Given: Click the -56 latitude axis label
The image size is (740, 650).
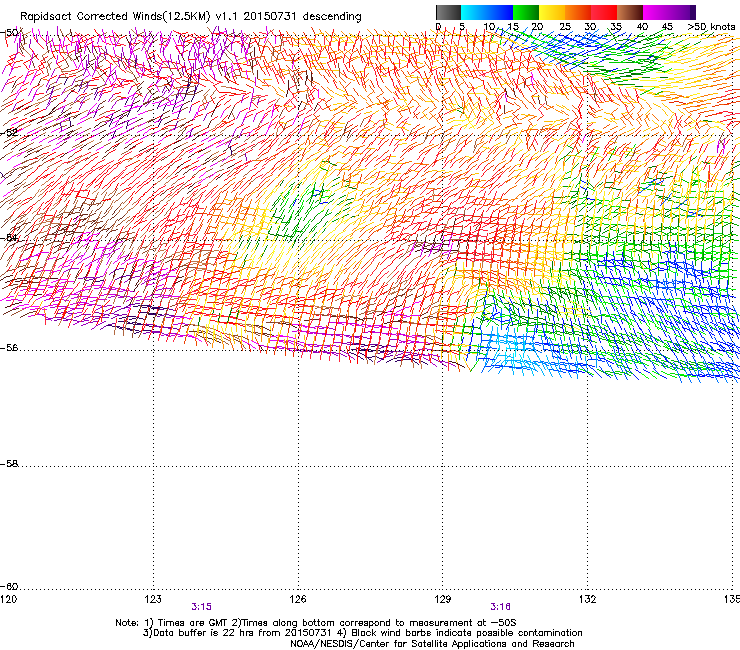Looking at the screenshot, I should (9, 348).
